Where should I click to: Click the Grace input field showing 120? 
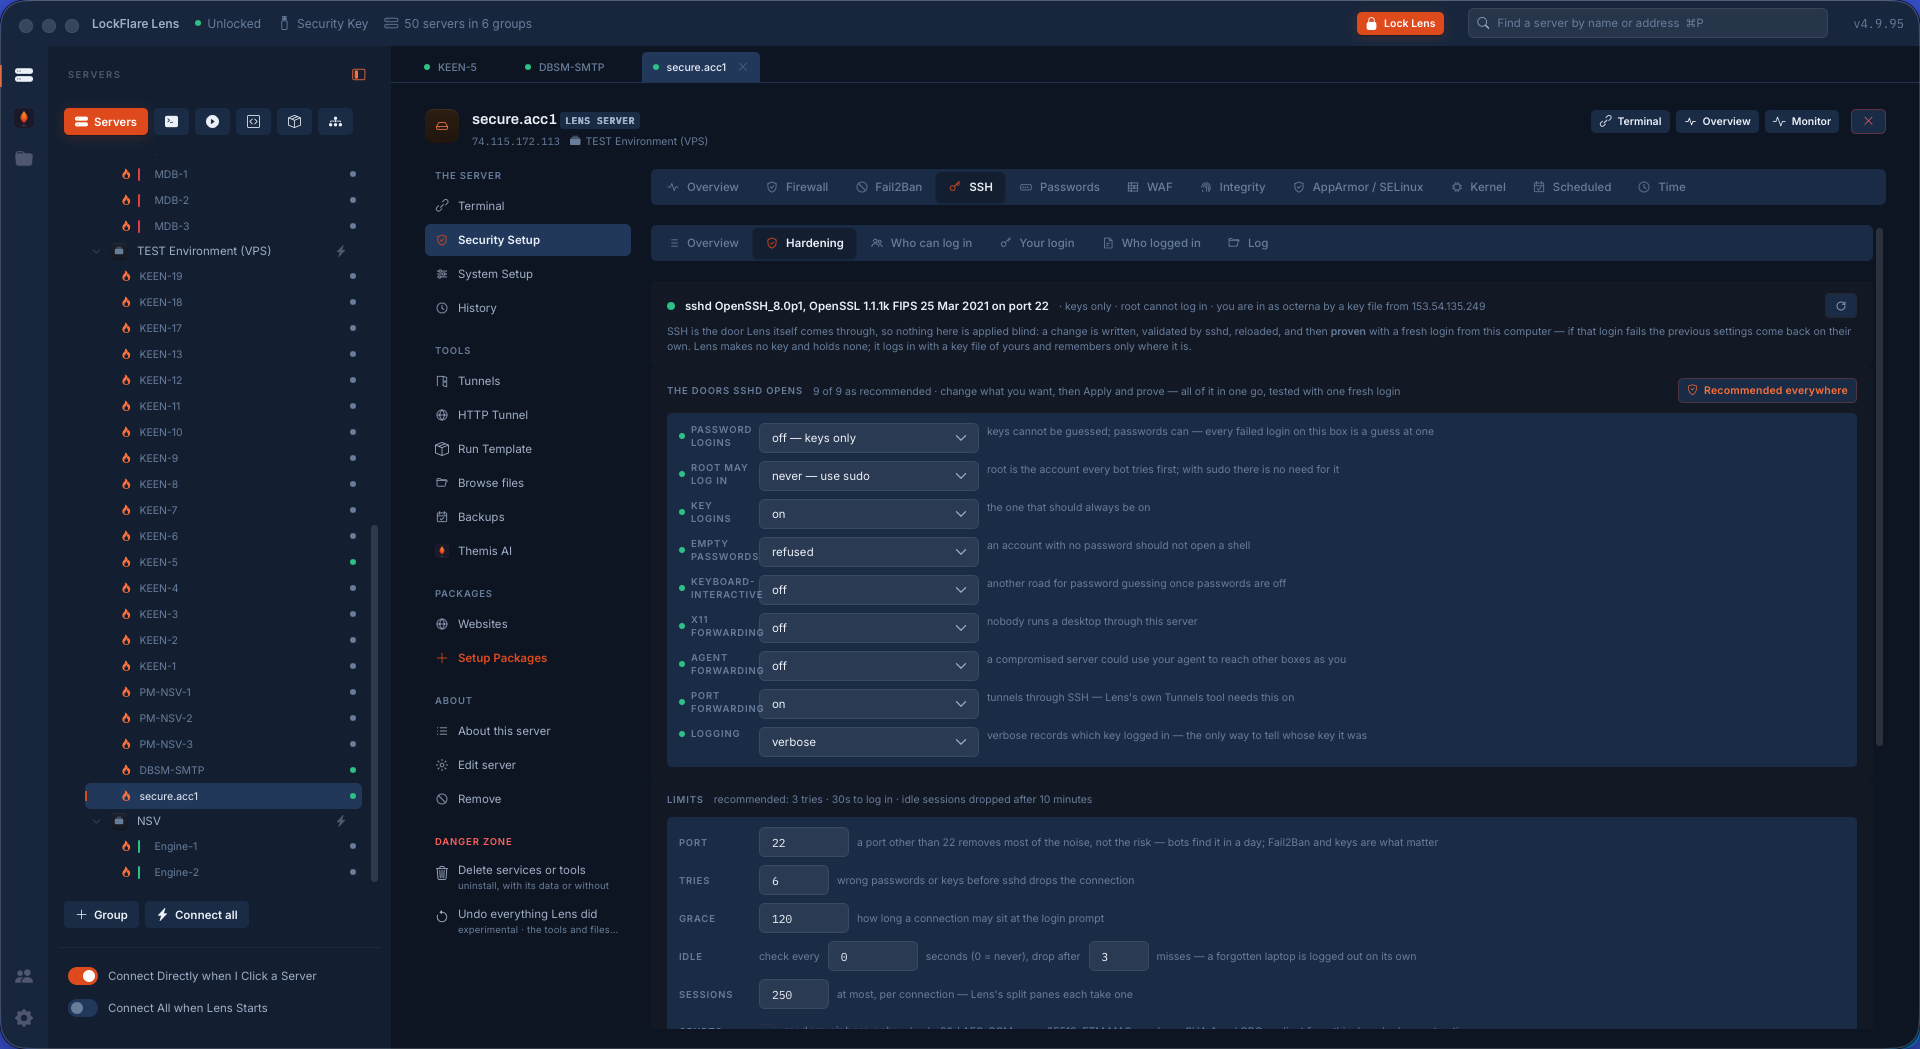804,918
